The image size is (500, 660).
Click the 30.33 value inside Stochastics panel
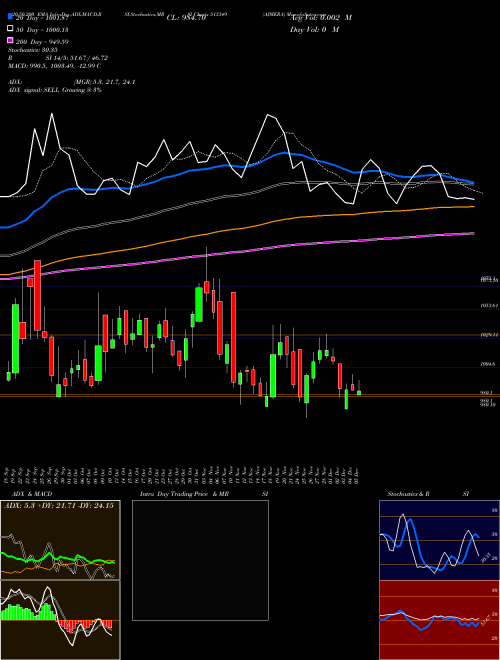click(x=485, y=558)
